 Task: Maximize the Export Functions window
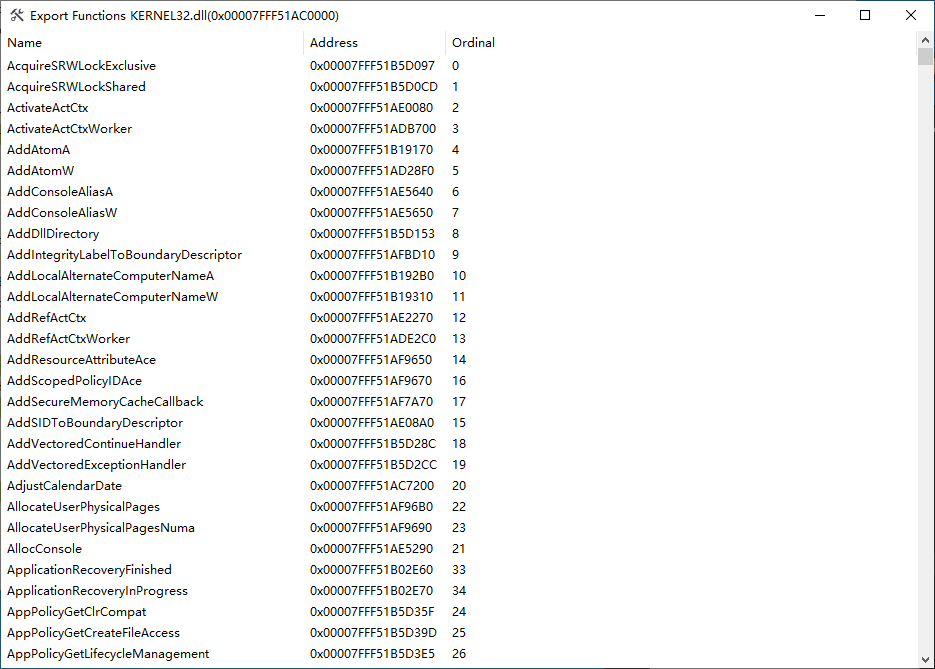point(865,16)
